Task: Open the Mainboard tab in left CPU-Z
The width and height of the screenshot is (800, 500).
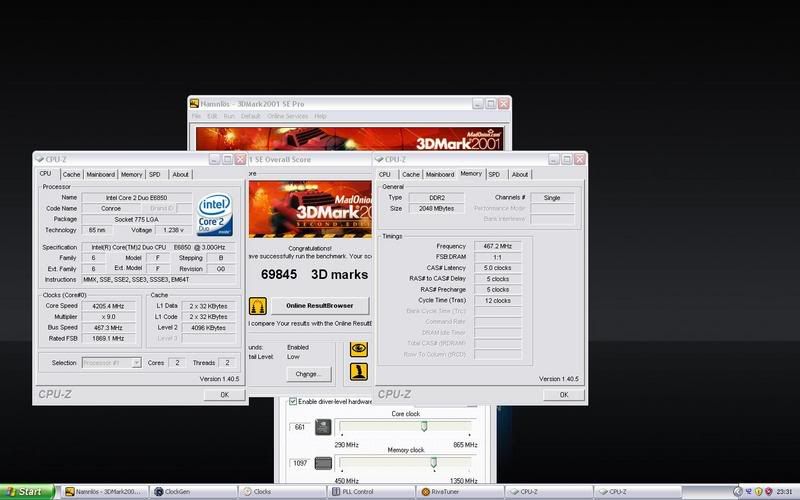Action: (101, 174)
